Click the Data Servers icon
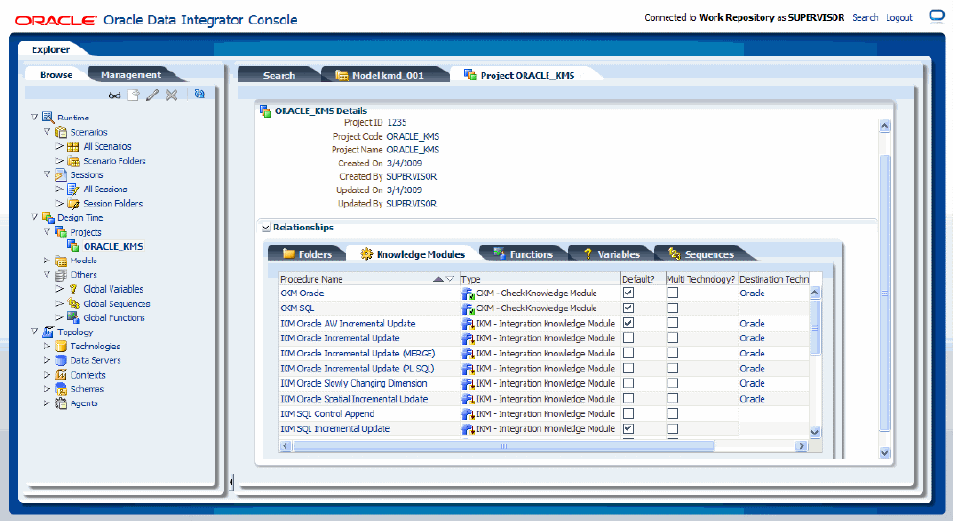 pyautogui.click(x=61, y=361)
